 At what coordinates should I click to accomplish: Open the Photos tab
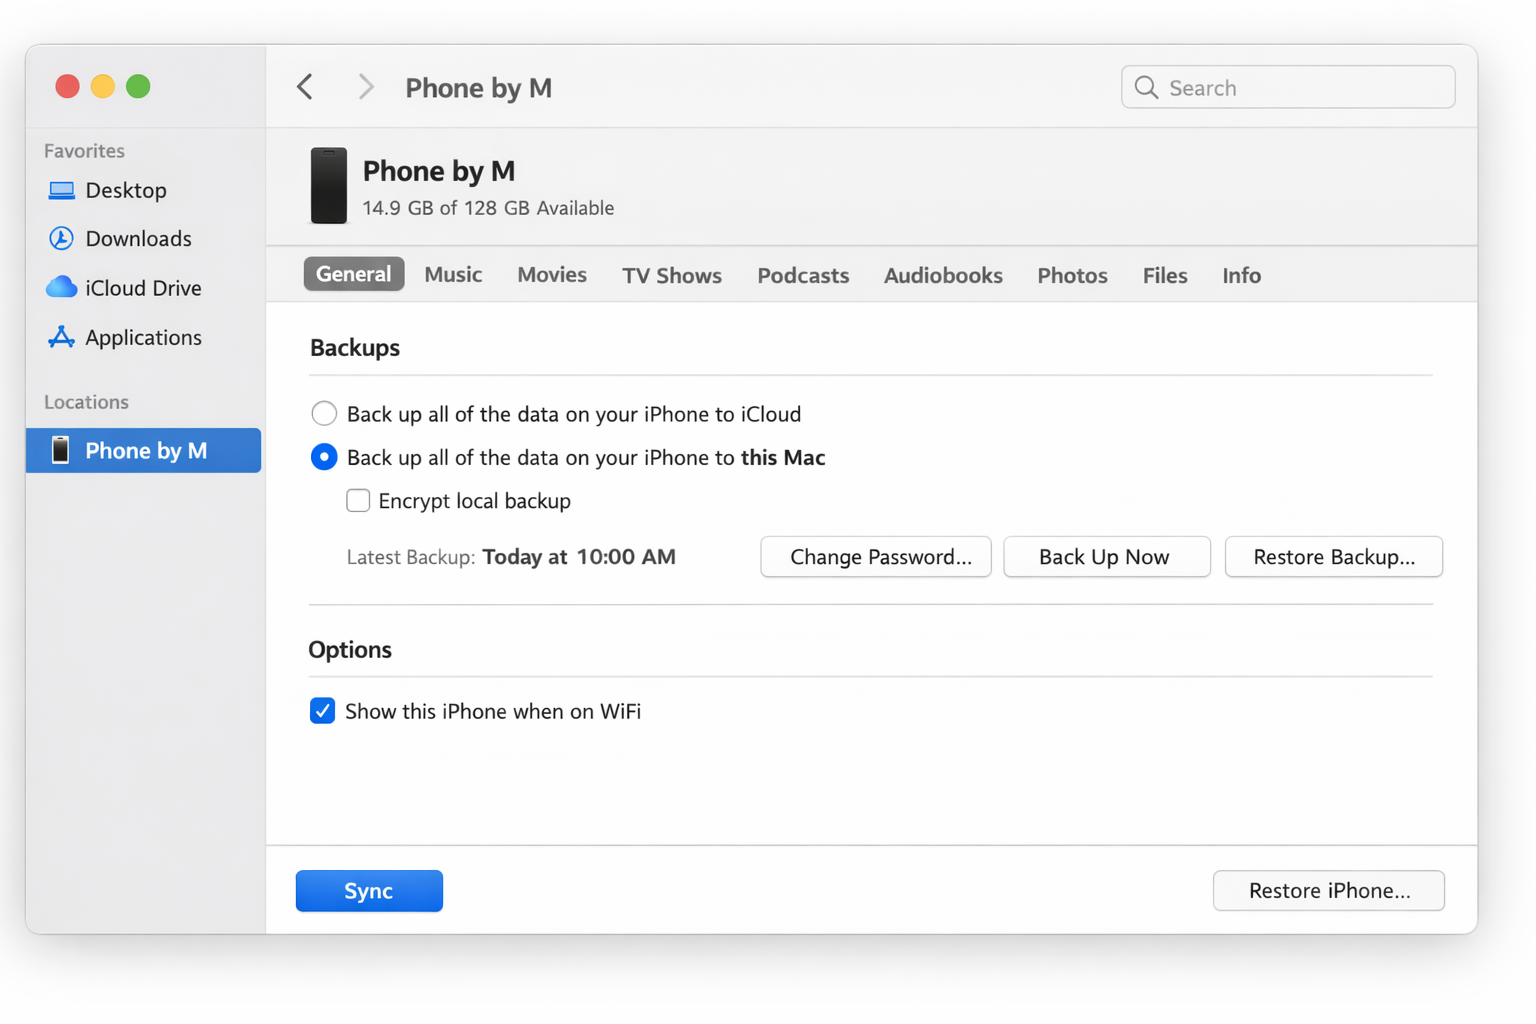click(x=1072, y=275)
